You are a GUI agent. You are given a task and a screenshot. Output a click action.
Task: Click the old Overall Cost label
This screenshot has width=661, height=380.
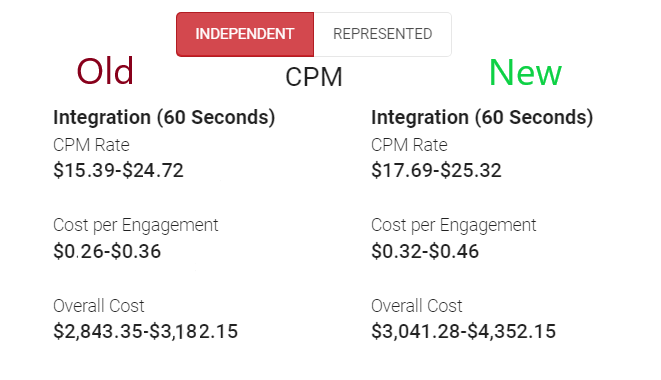coord(99,306)
